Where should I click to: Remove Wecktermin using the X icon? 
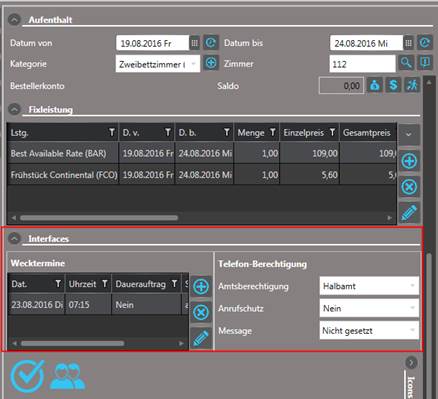click(x=201, y=312)
